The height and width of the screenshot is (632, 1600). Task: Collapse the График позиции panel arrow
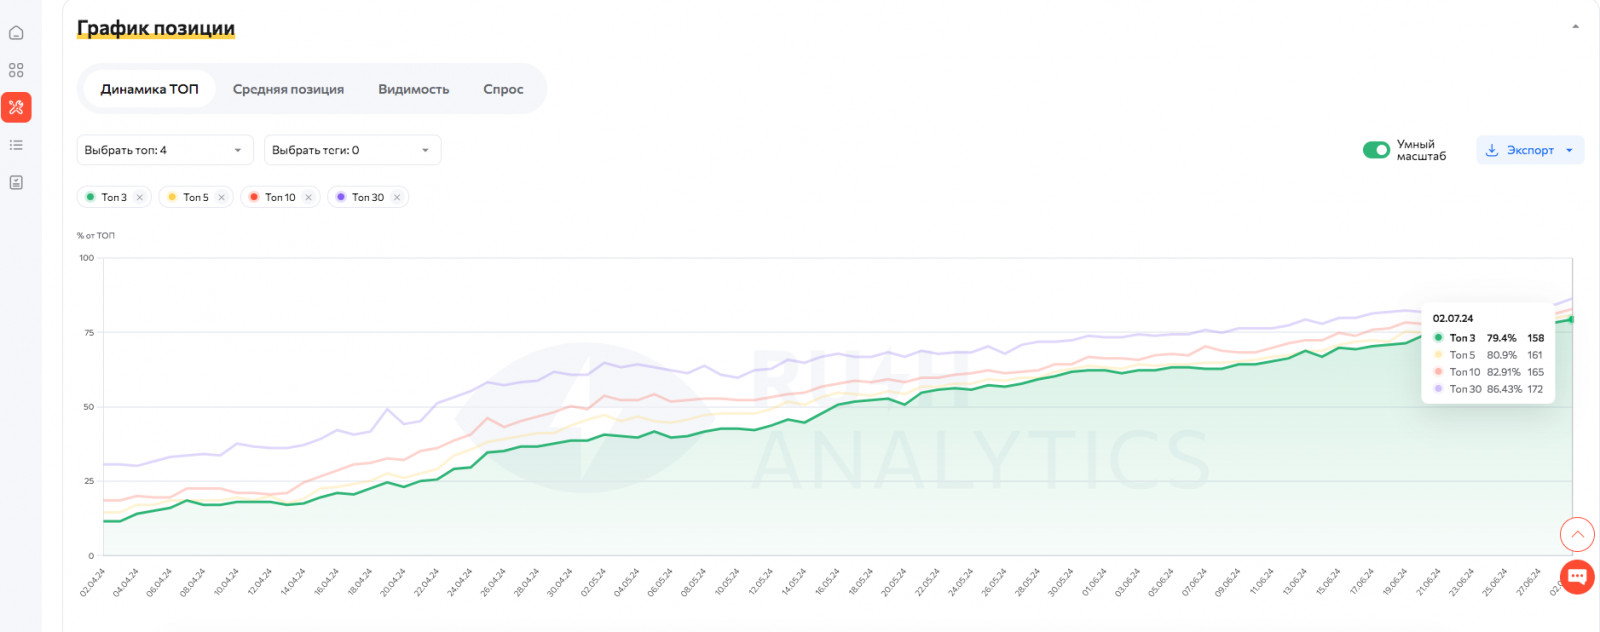[x=1575, y=27]
